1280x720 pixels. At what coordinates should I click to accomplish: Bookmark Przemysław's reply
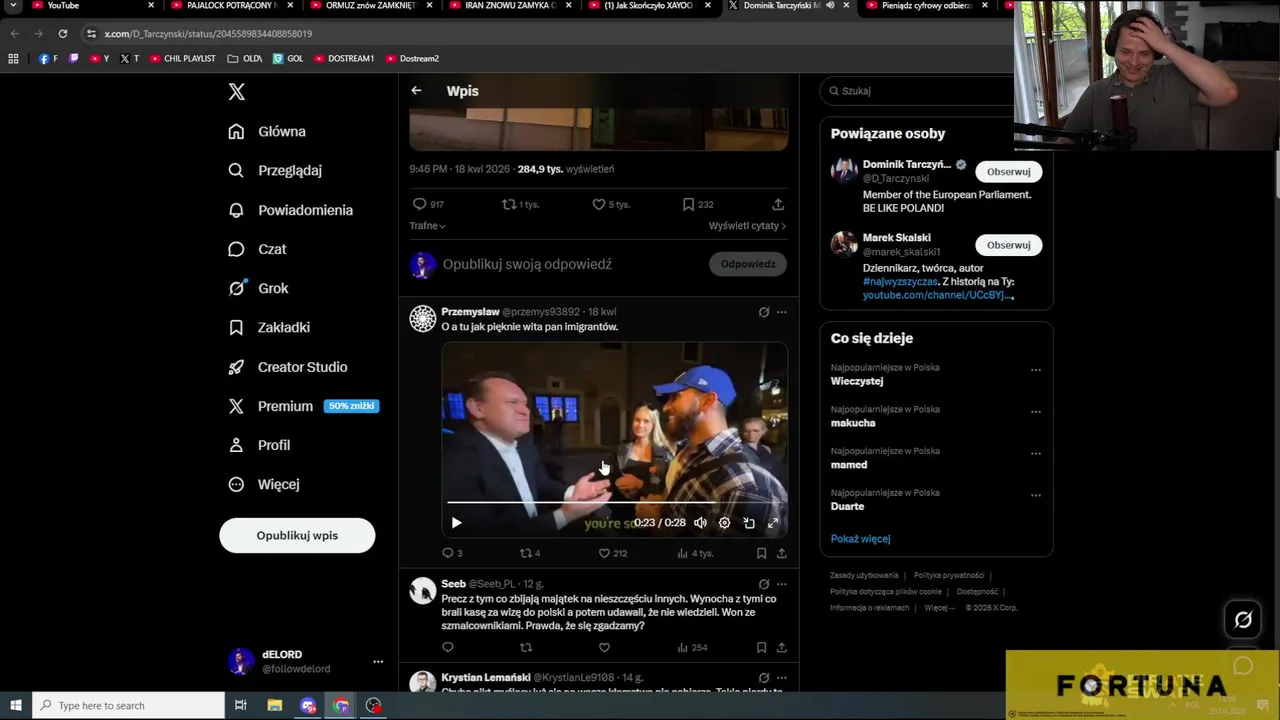(x=761, y=553)
